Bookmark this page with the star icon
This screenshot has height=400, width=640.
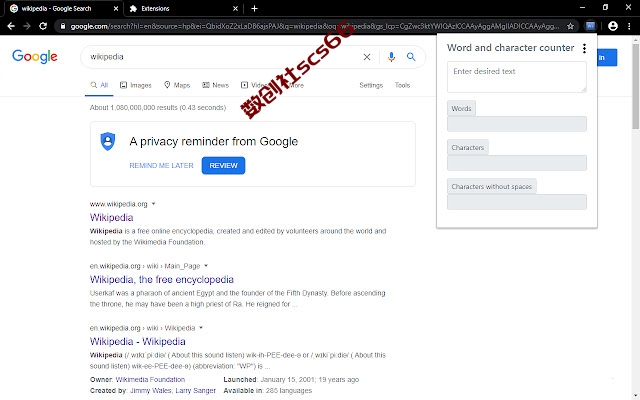click(x=570, y=26)
